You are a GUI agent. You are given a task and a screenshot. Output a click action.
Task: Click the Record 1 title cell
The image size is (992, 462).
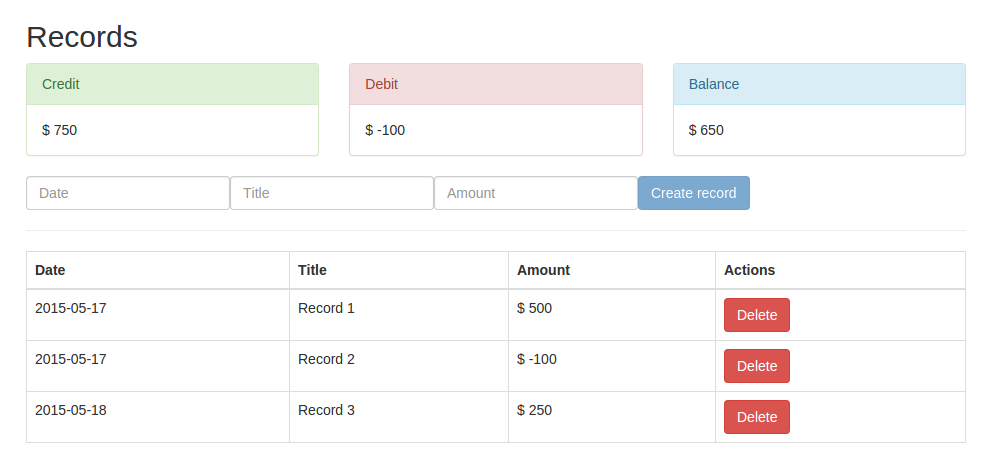pyautogui.click(x=326, y=308)
